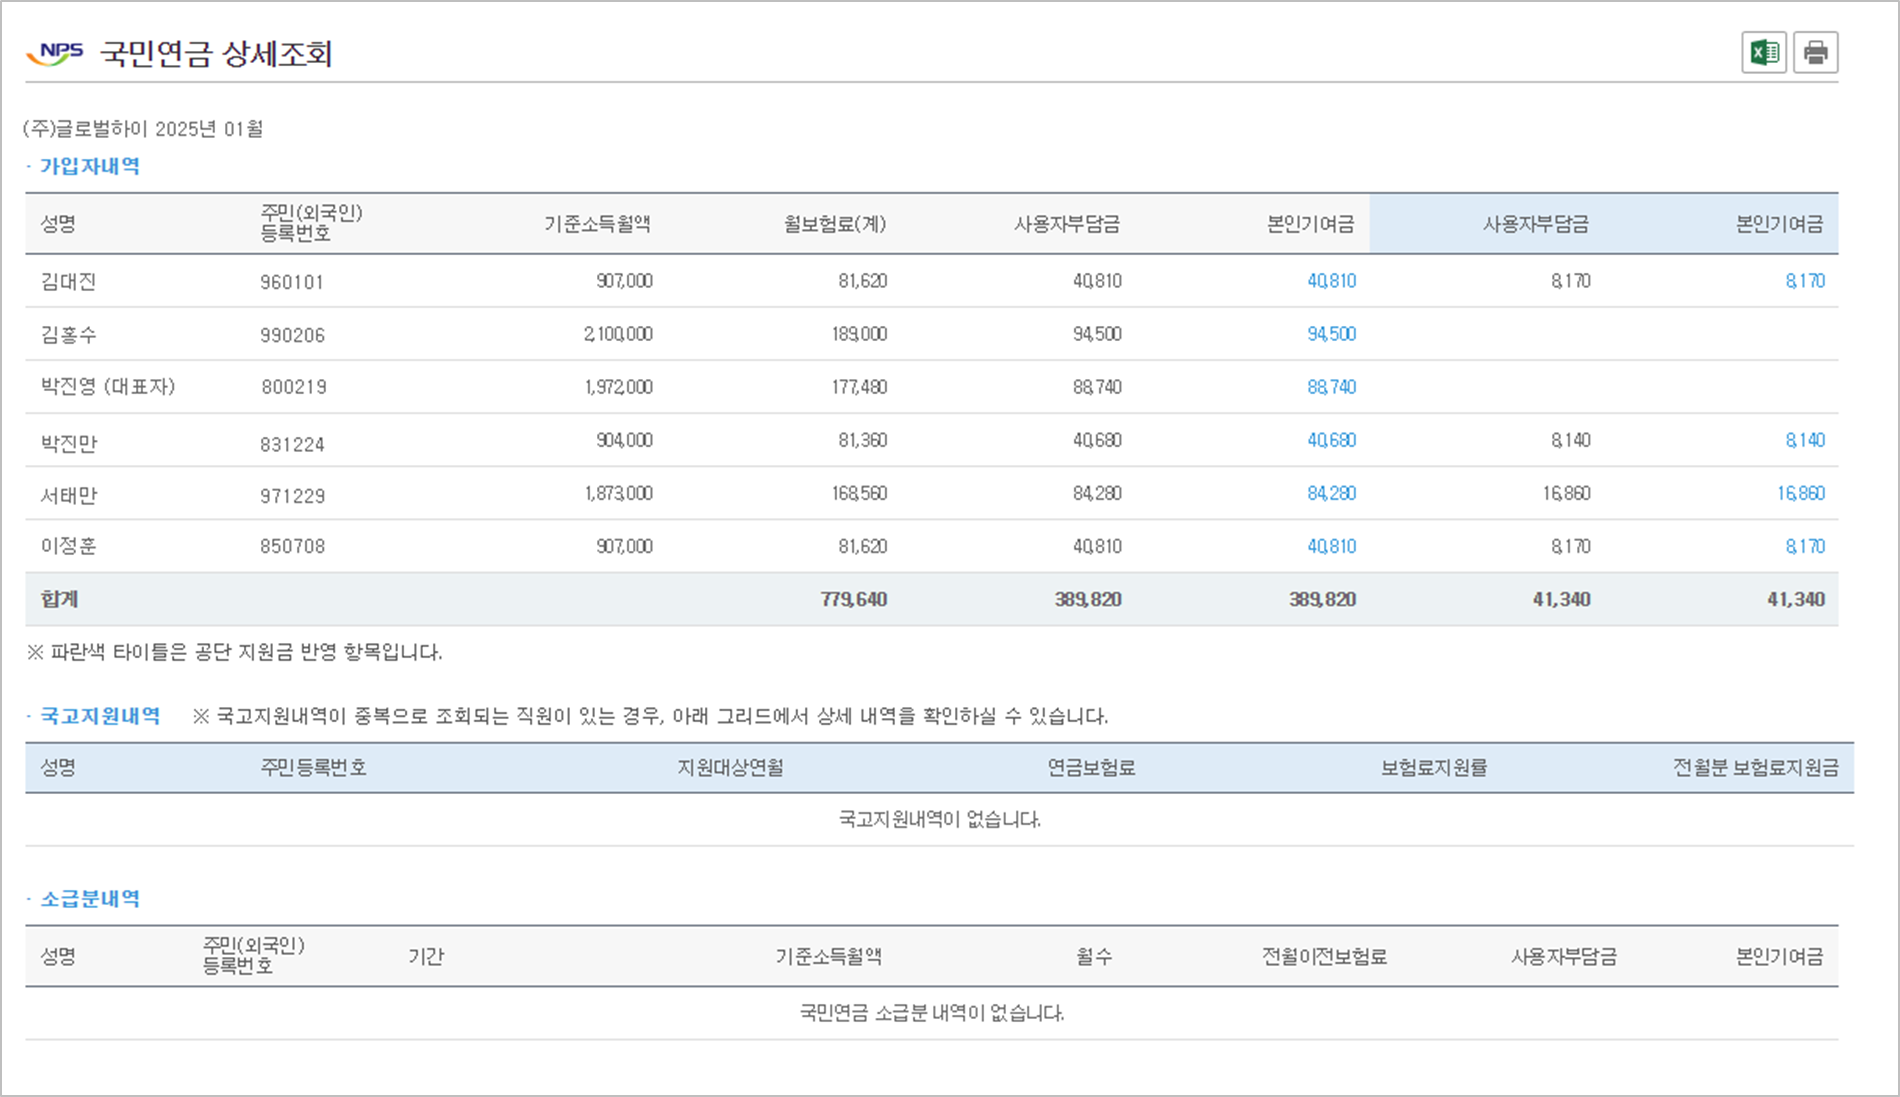Open 김대진's blue 40,810 contribution link
Viewport: 1900px width, 1097px height.
(x=1331, y=281)
